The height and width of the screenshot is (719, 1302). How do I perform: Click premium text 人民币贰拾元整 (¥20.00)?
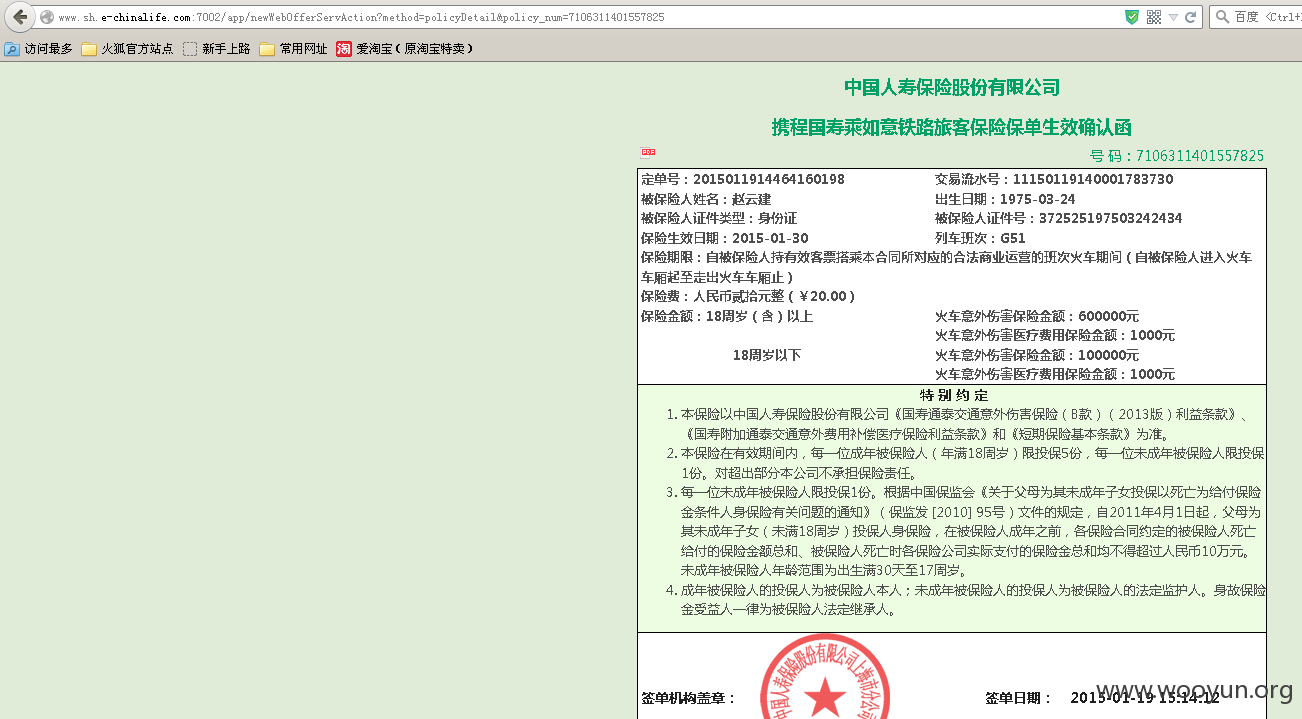pos(775,297)
